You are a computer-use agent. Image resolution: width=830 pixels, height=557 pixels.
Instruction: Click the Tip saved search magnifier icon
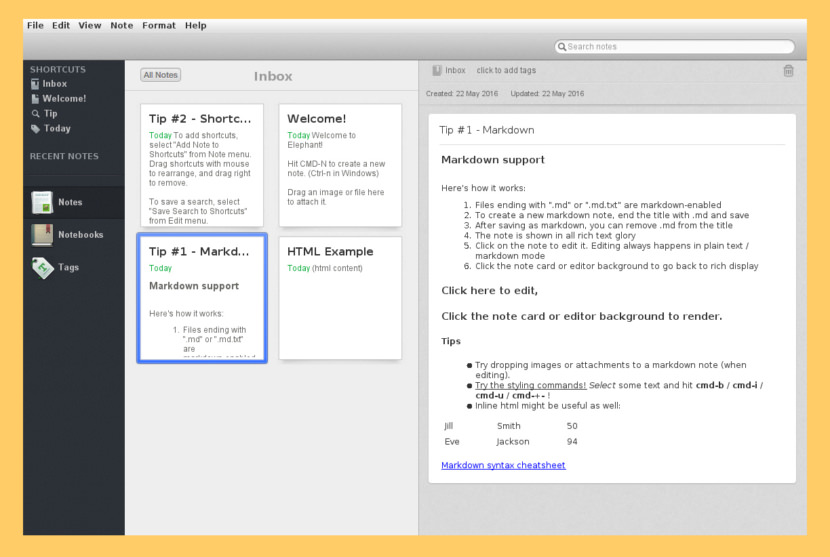click(35, 114)
